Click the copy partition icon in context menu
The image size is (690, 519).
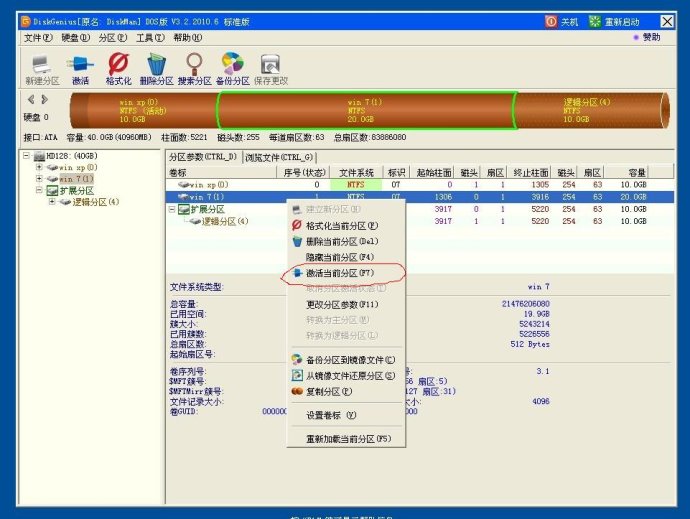click(x=297, y=391)
